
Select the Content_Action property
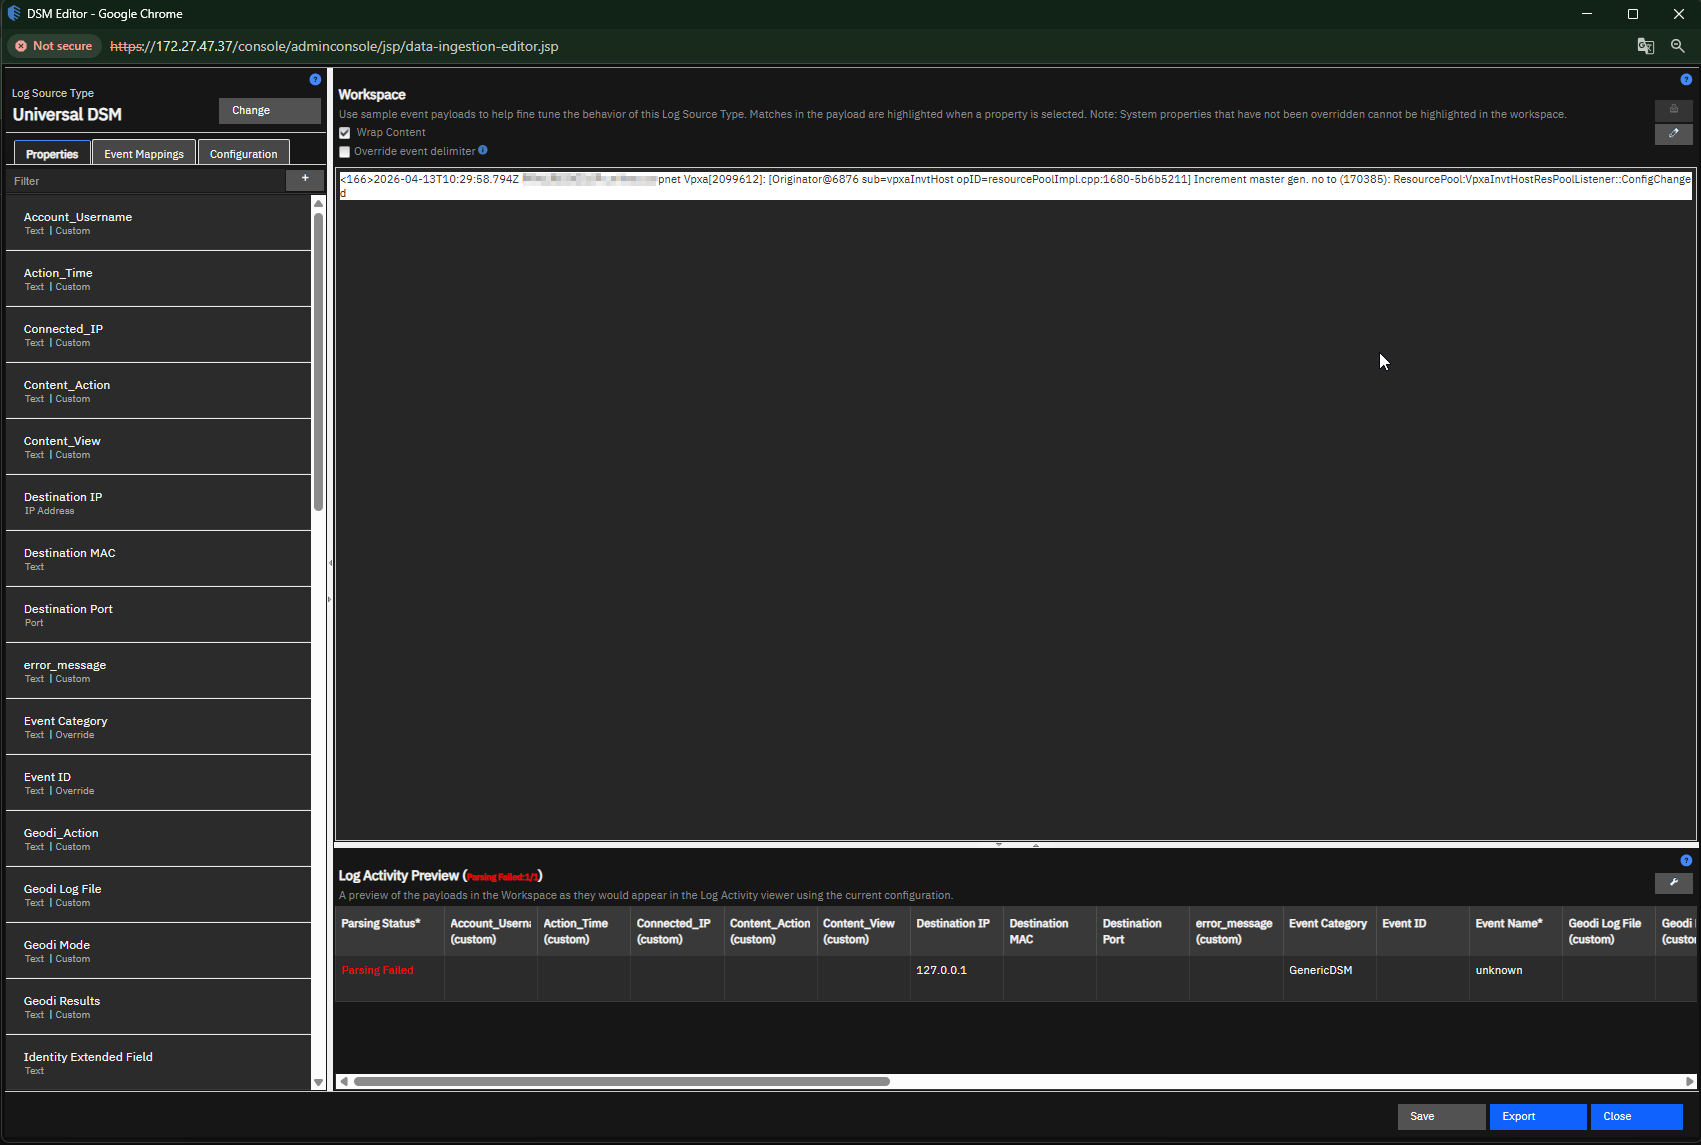(x=159, y=391)
